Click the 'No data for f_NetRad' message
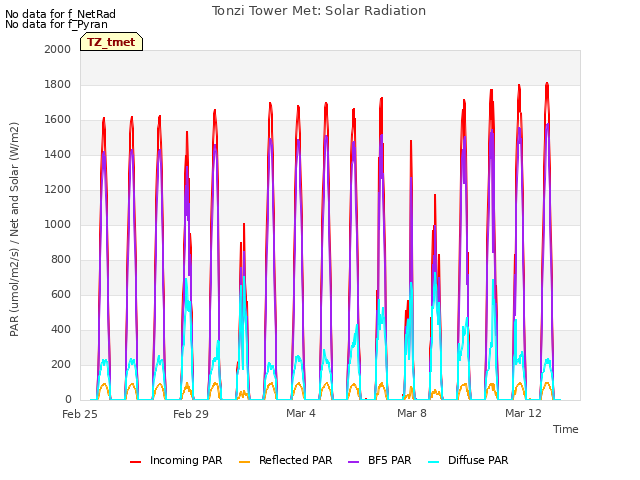 [x=60, y=14]
